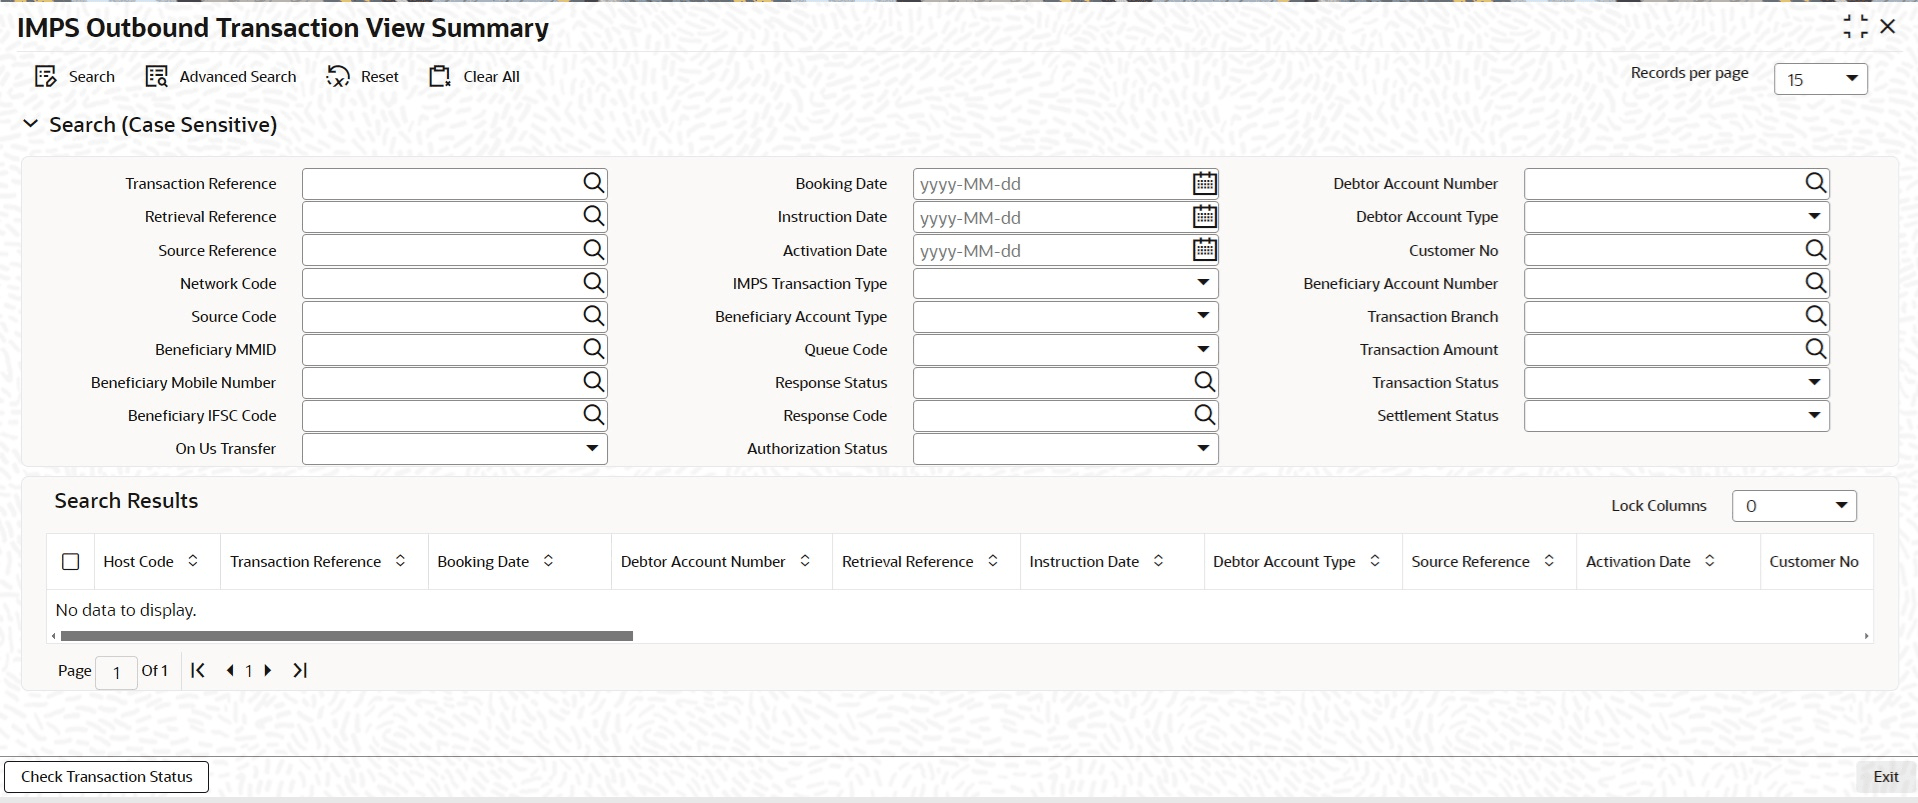Click the Exit button
The width and height of the screenshot is (1918, 803).
click(x=1886, y=777)
